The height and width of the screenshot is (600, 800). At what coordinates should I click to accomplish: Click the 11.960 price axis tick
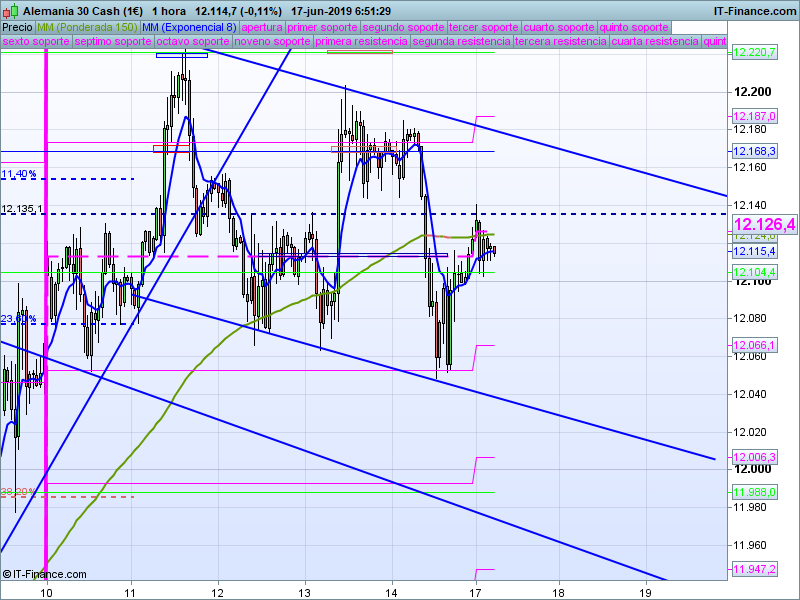pos(750,545)
